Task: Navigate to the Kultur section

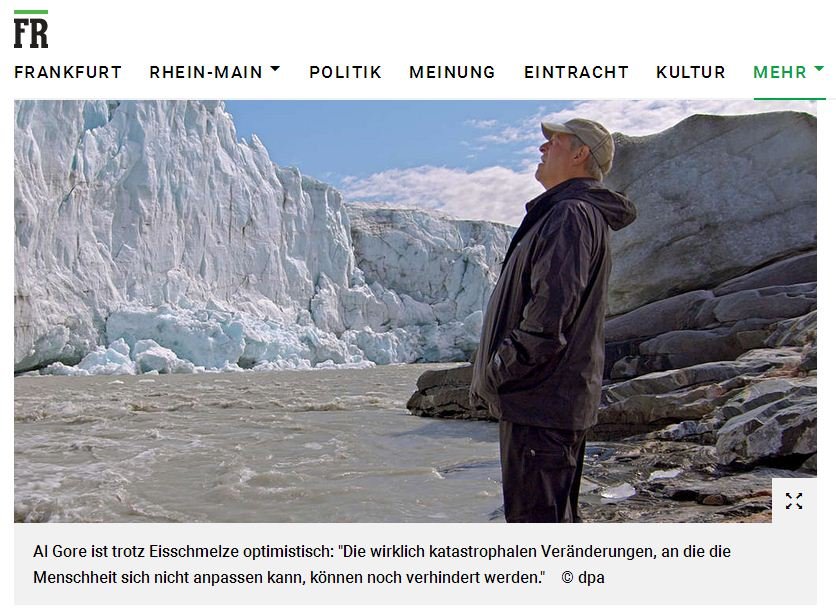Action: pyautogui.click(x=690, y=72)
